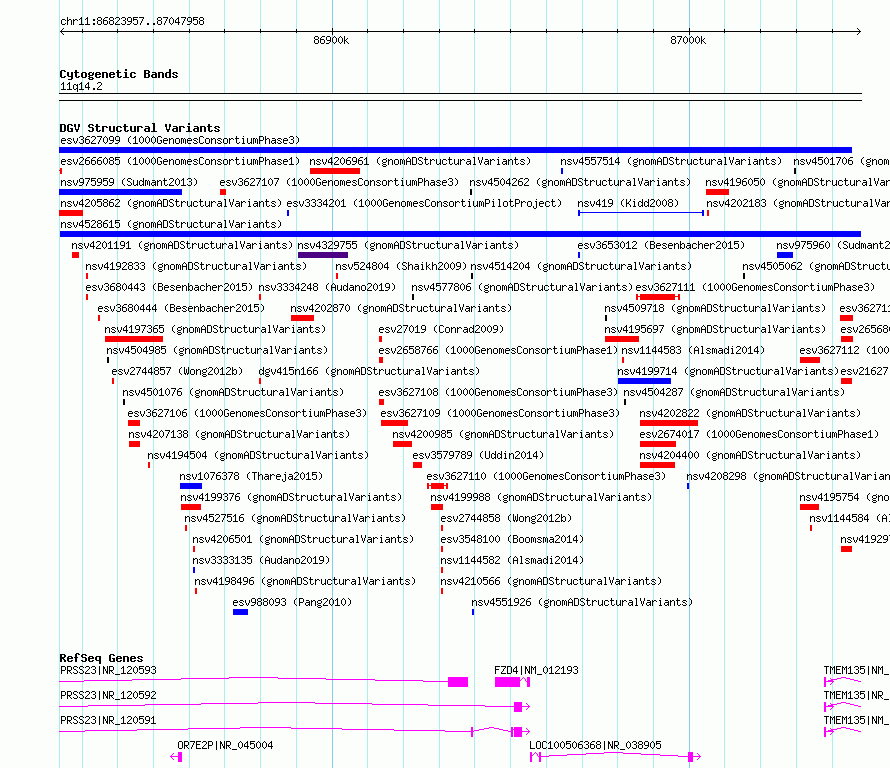Viewport: 890px width, 768px height.
Task: Click the nsv1076378 (Thareja2015) label
Action: (251, 476)
